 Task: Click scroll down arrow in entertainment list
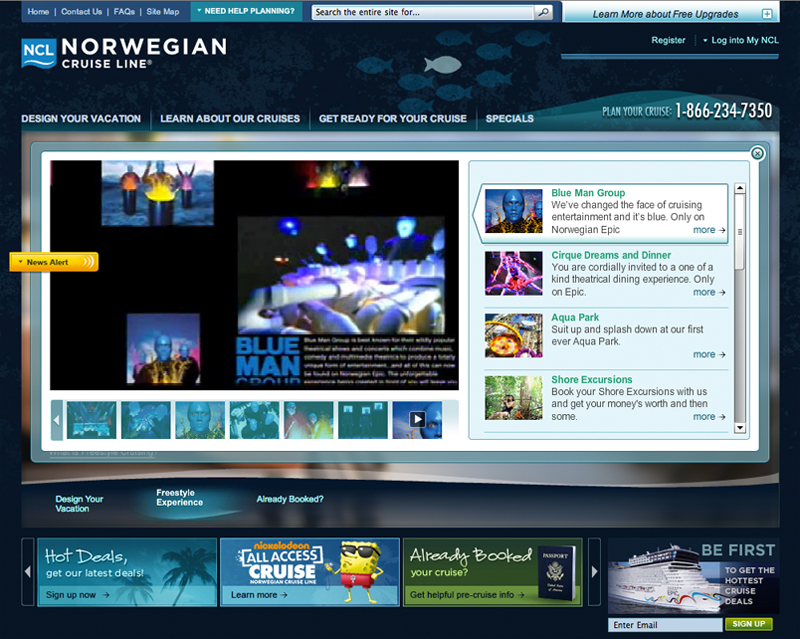[740, 428]
